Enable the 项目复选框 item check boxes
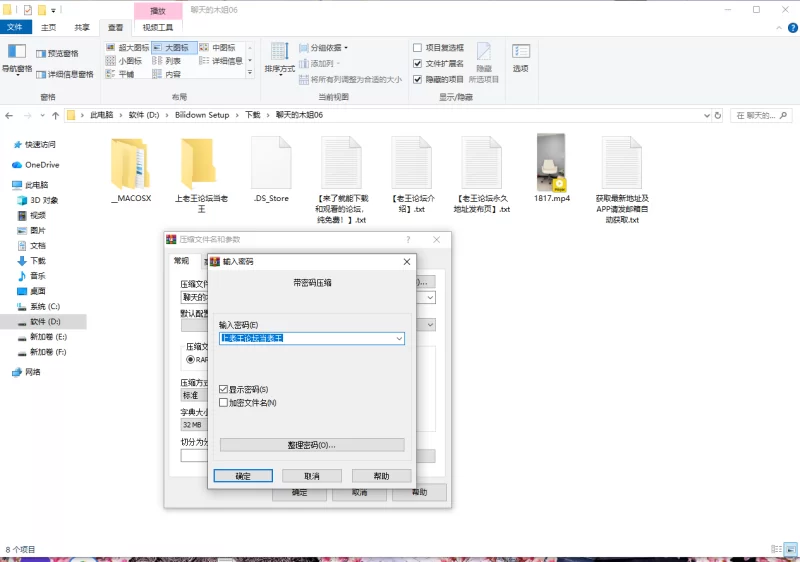 click(417, 47)
